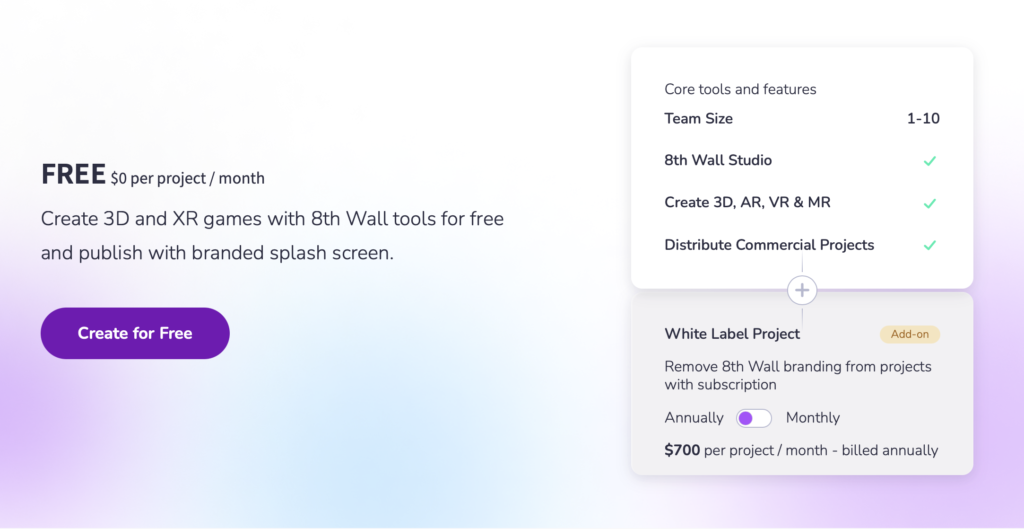Screen dimensions: 1024x529
Task: Toggle the Annually/Monthly billing switch
Action: coord(754,418)
